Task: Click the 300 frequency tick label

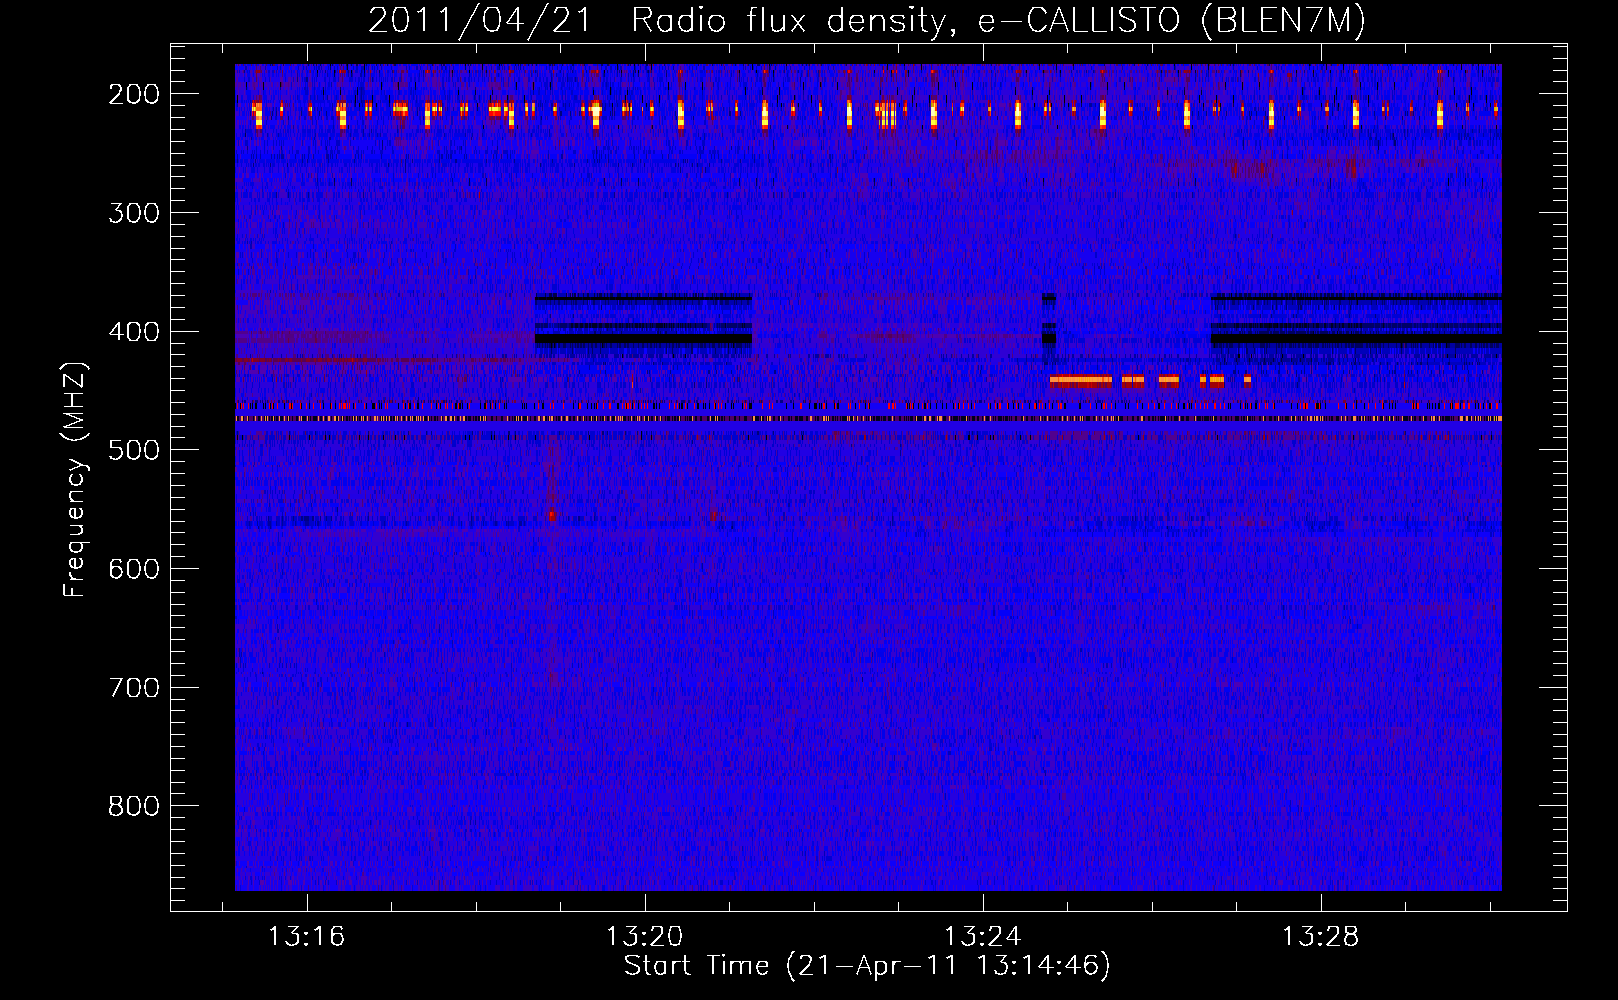Action: pos(134,212)
